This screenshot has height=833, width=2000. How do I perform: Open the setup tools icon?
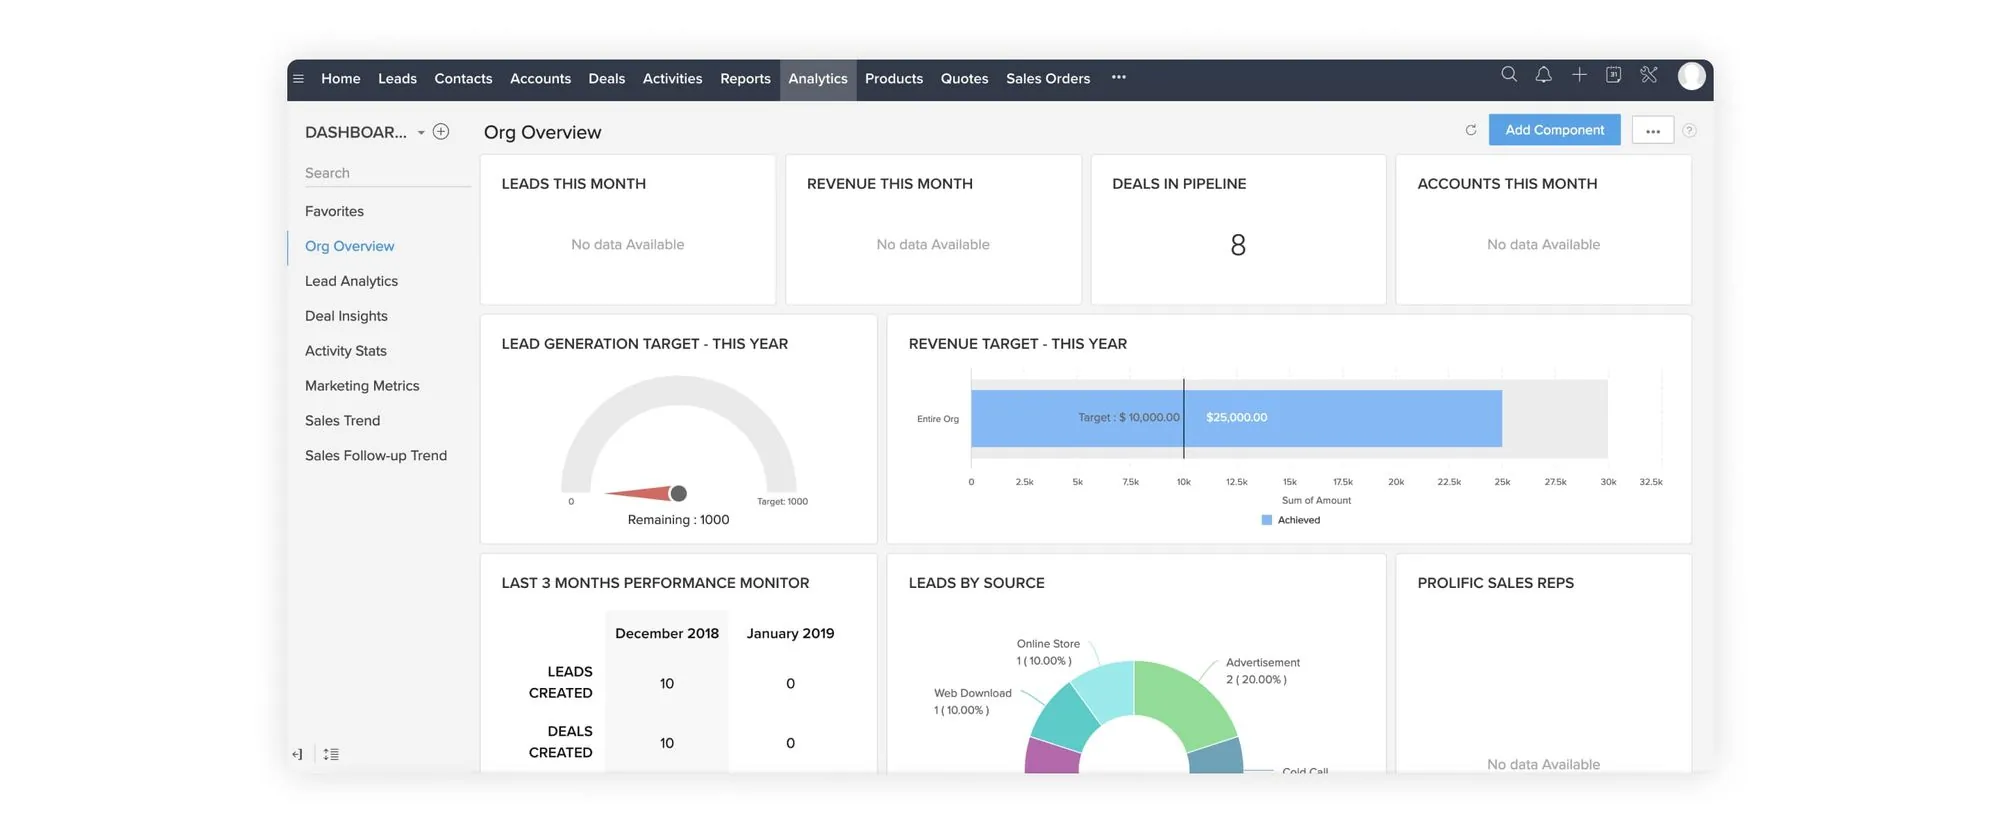(x=1649, y=75)
